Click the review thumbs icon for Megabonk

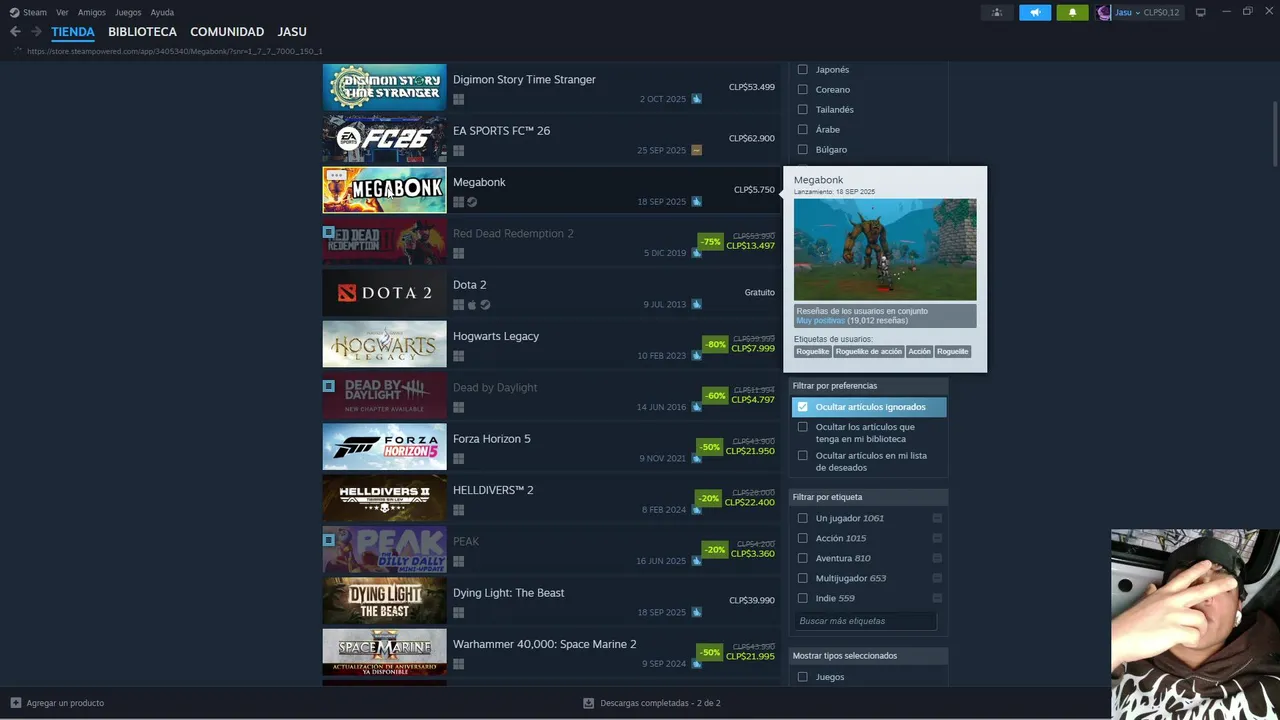click(x=696, y=202)
